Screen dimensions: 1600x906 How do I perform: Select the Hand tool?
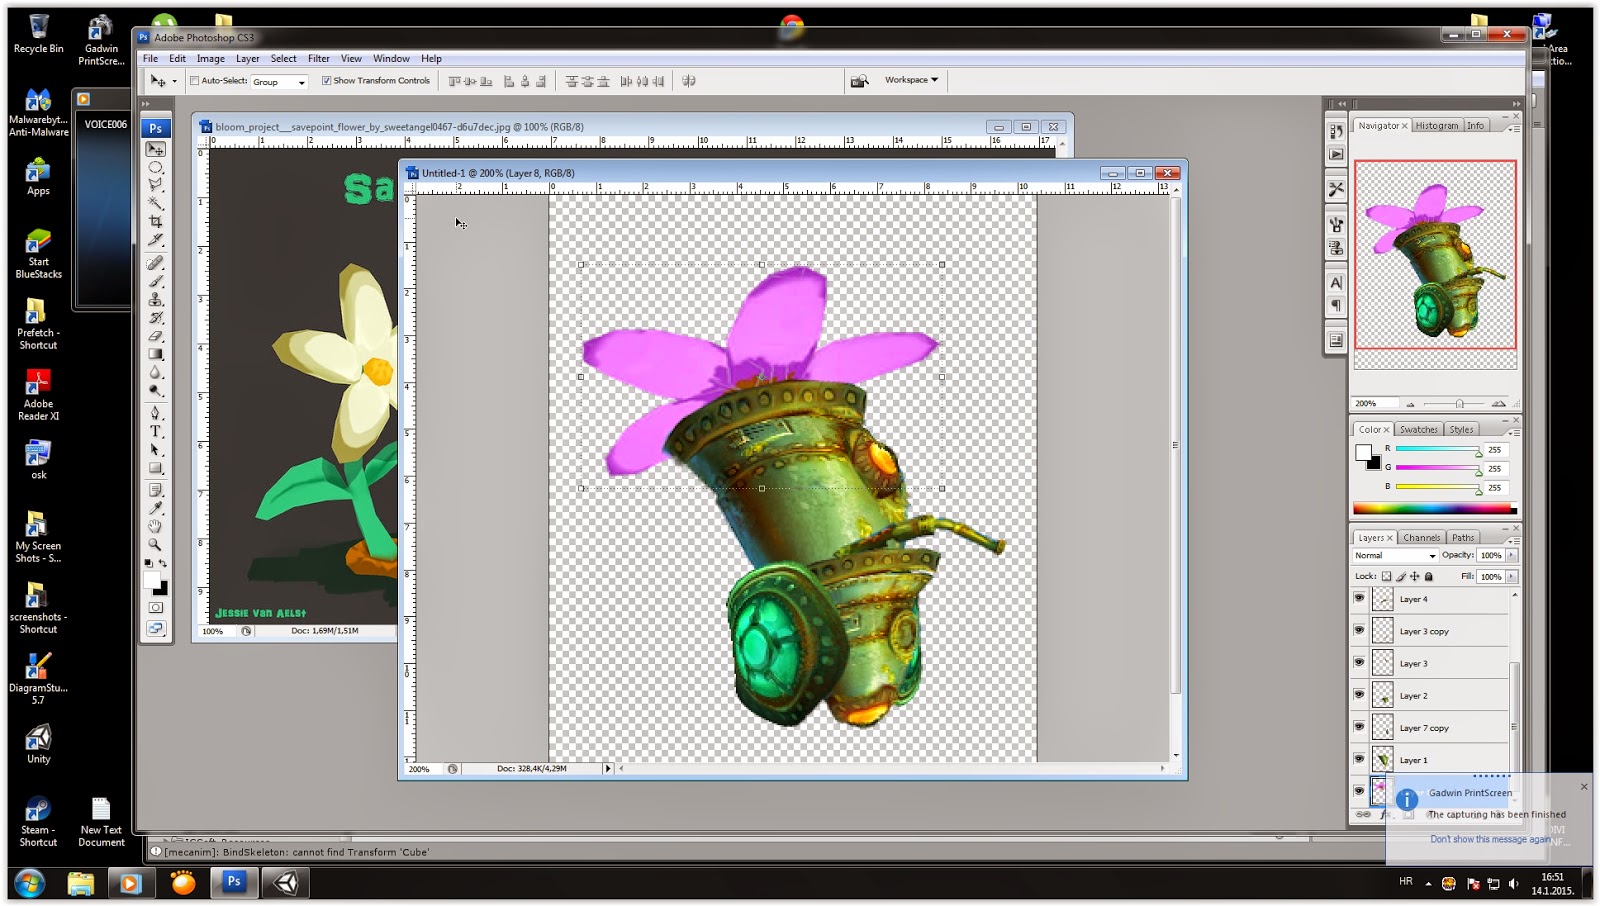pos(156,526)
